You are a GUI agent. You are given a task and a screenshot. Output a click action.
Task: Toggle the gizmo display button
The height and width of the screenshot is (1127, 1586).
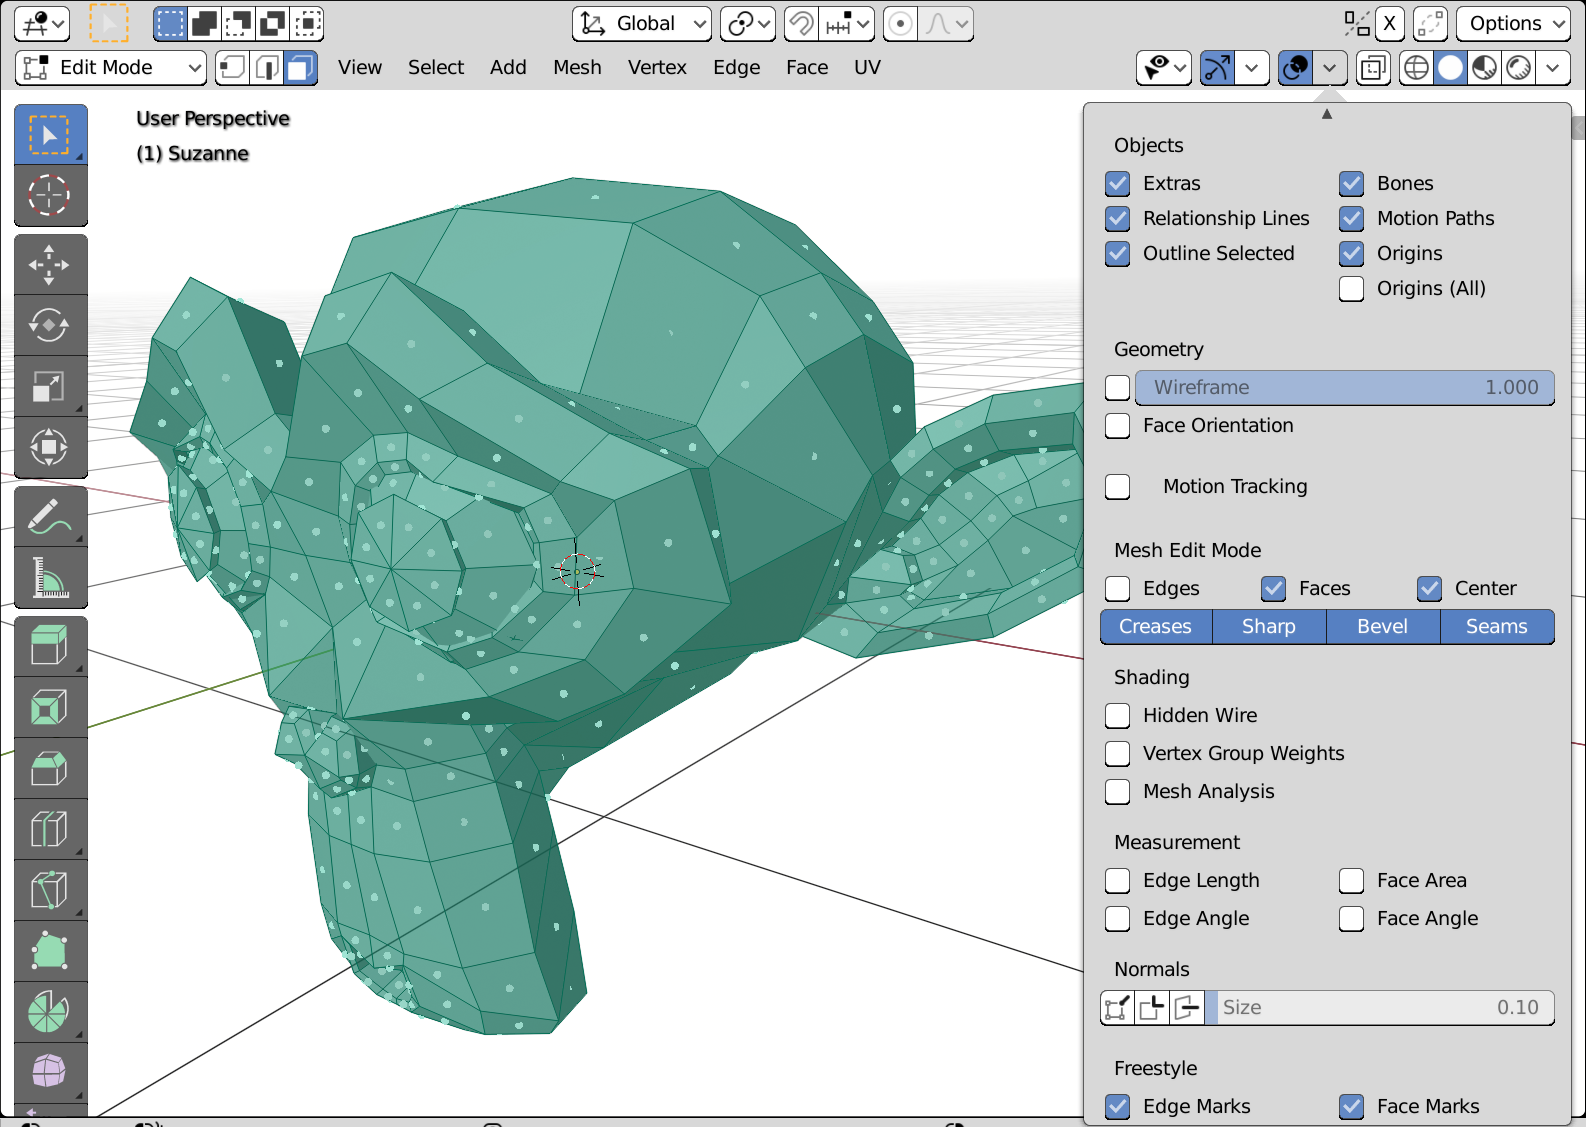click(1217, 67)
